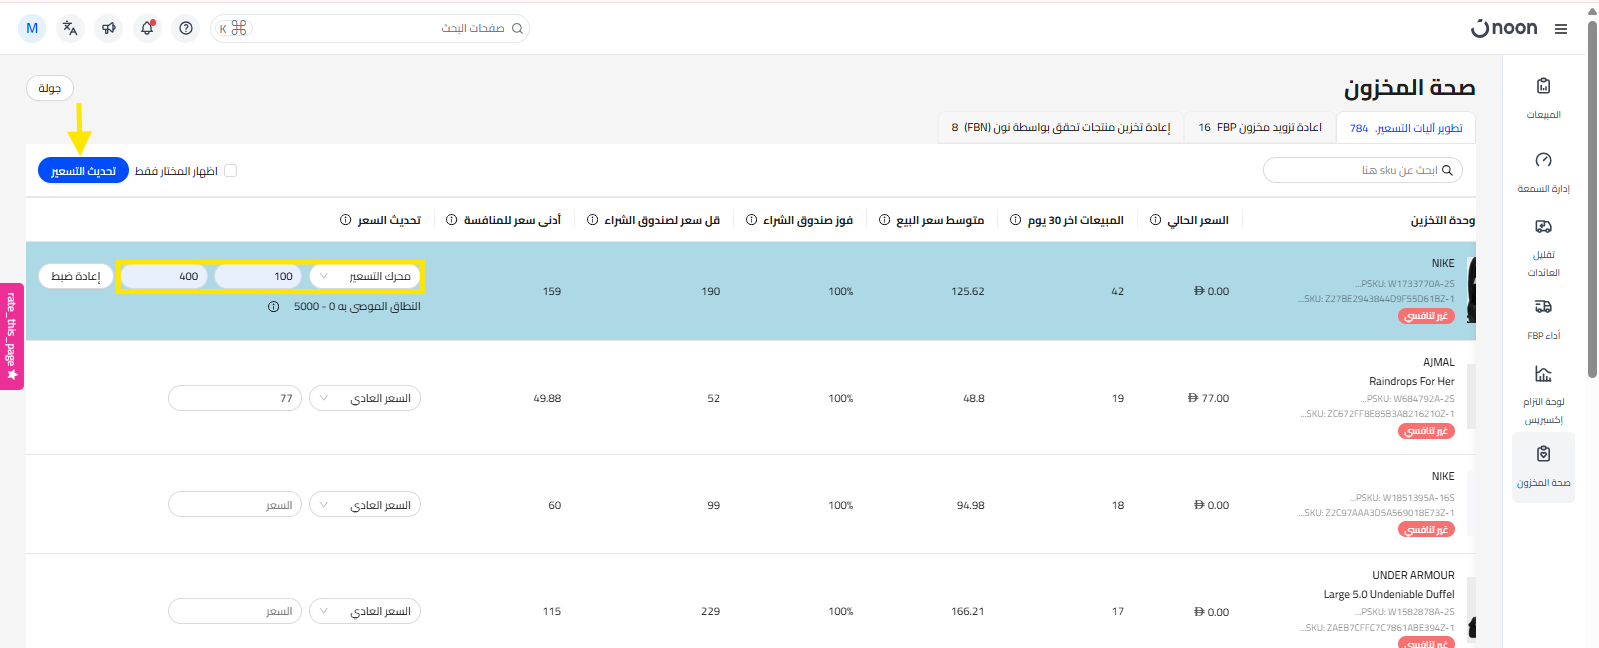Image resolution: width=1599 pixels, height=648 pixels.
Task: Open المبيعات in the sidebar
Action: (1543, 98)
